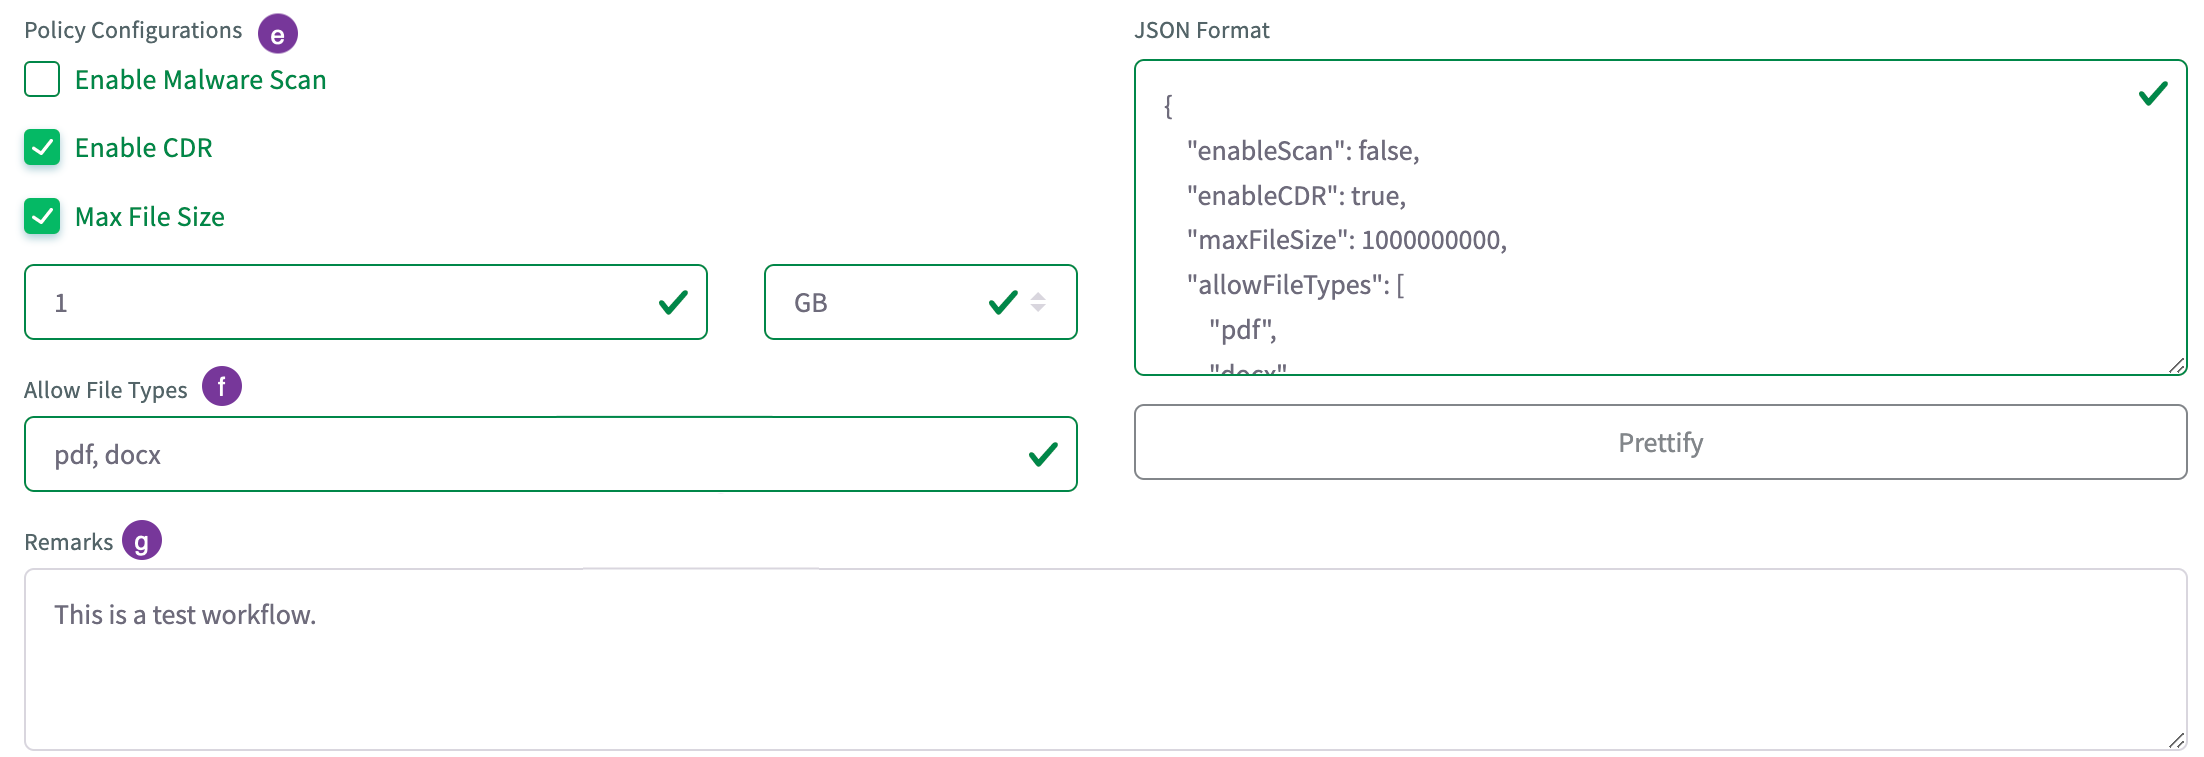2204x757 pixels.
Task: Click the resize grip of the JSON Format box
Action: click(x=2176, y=366)
